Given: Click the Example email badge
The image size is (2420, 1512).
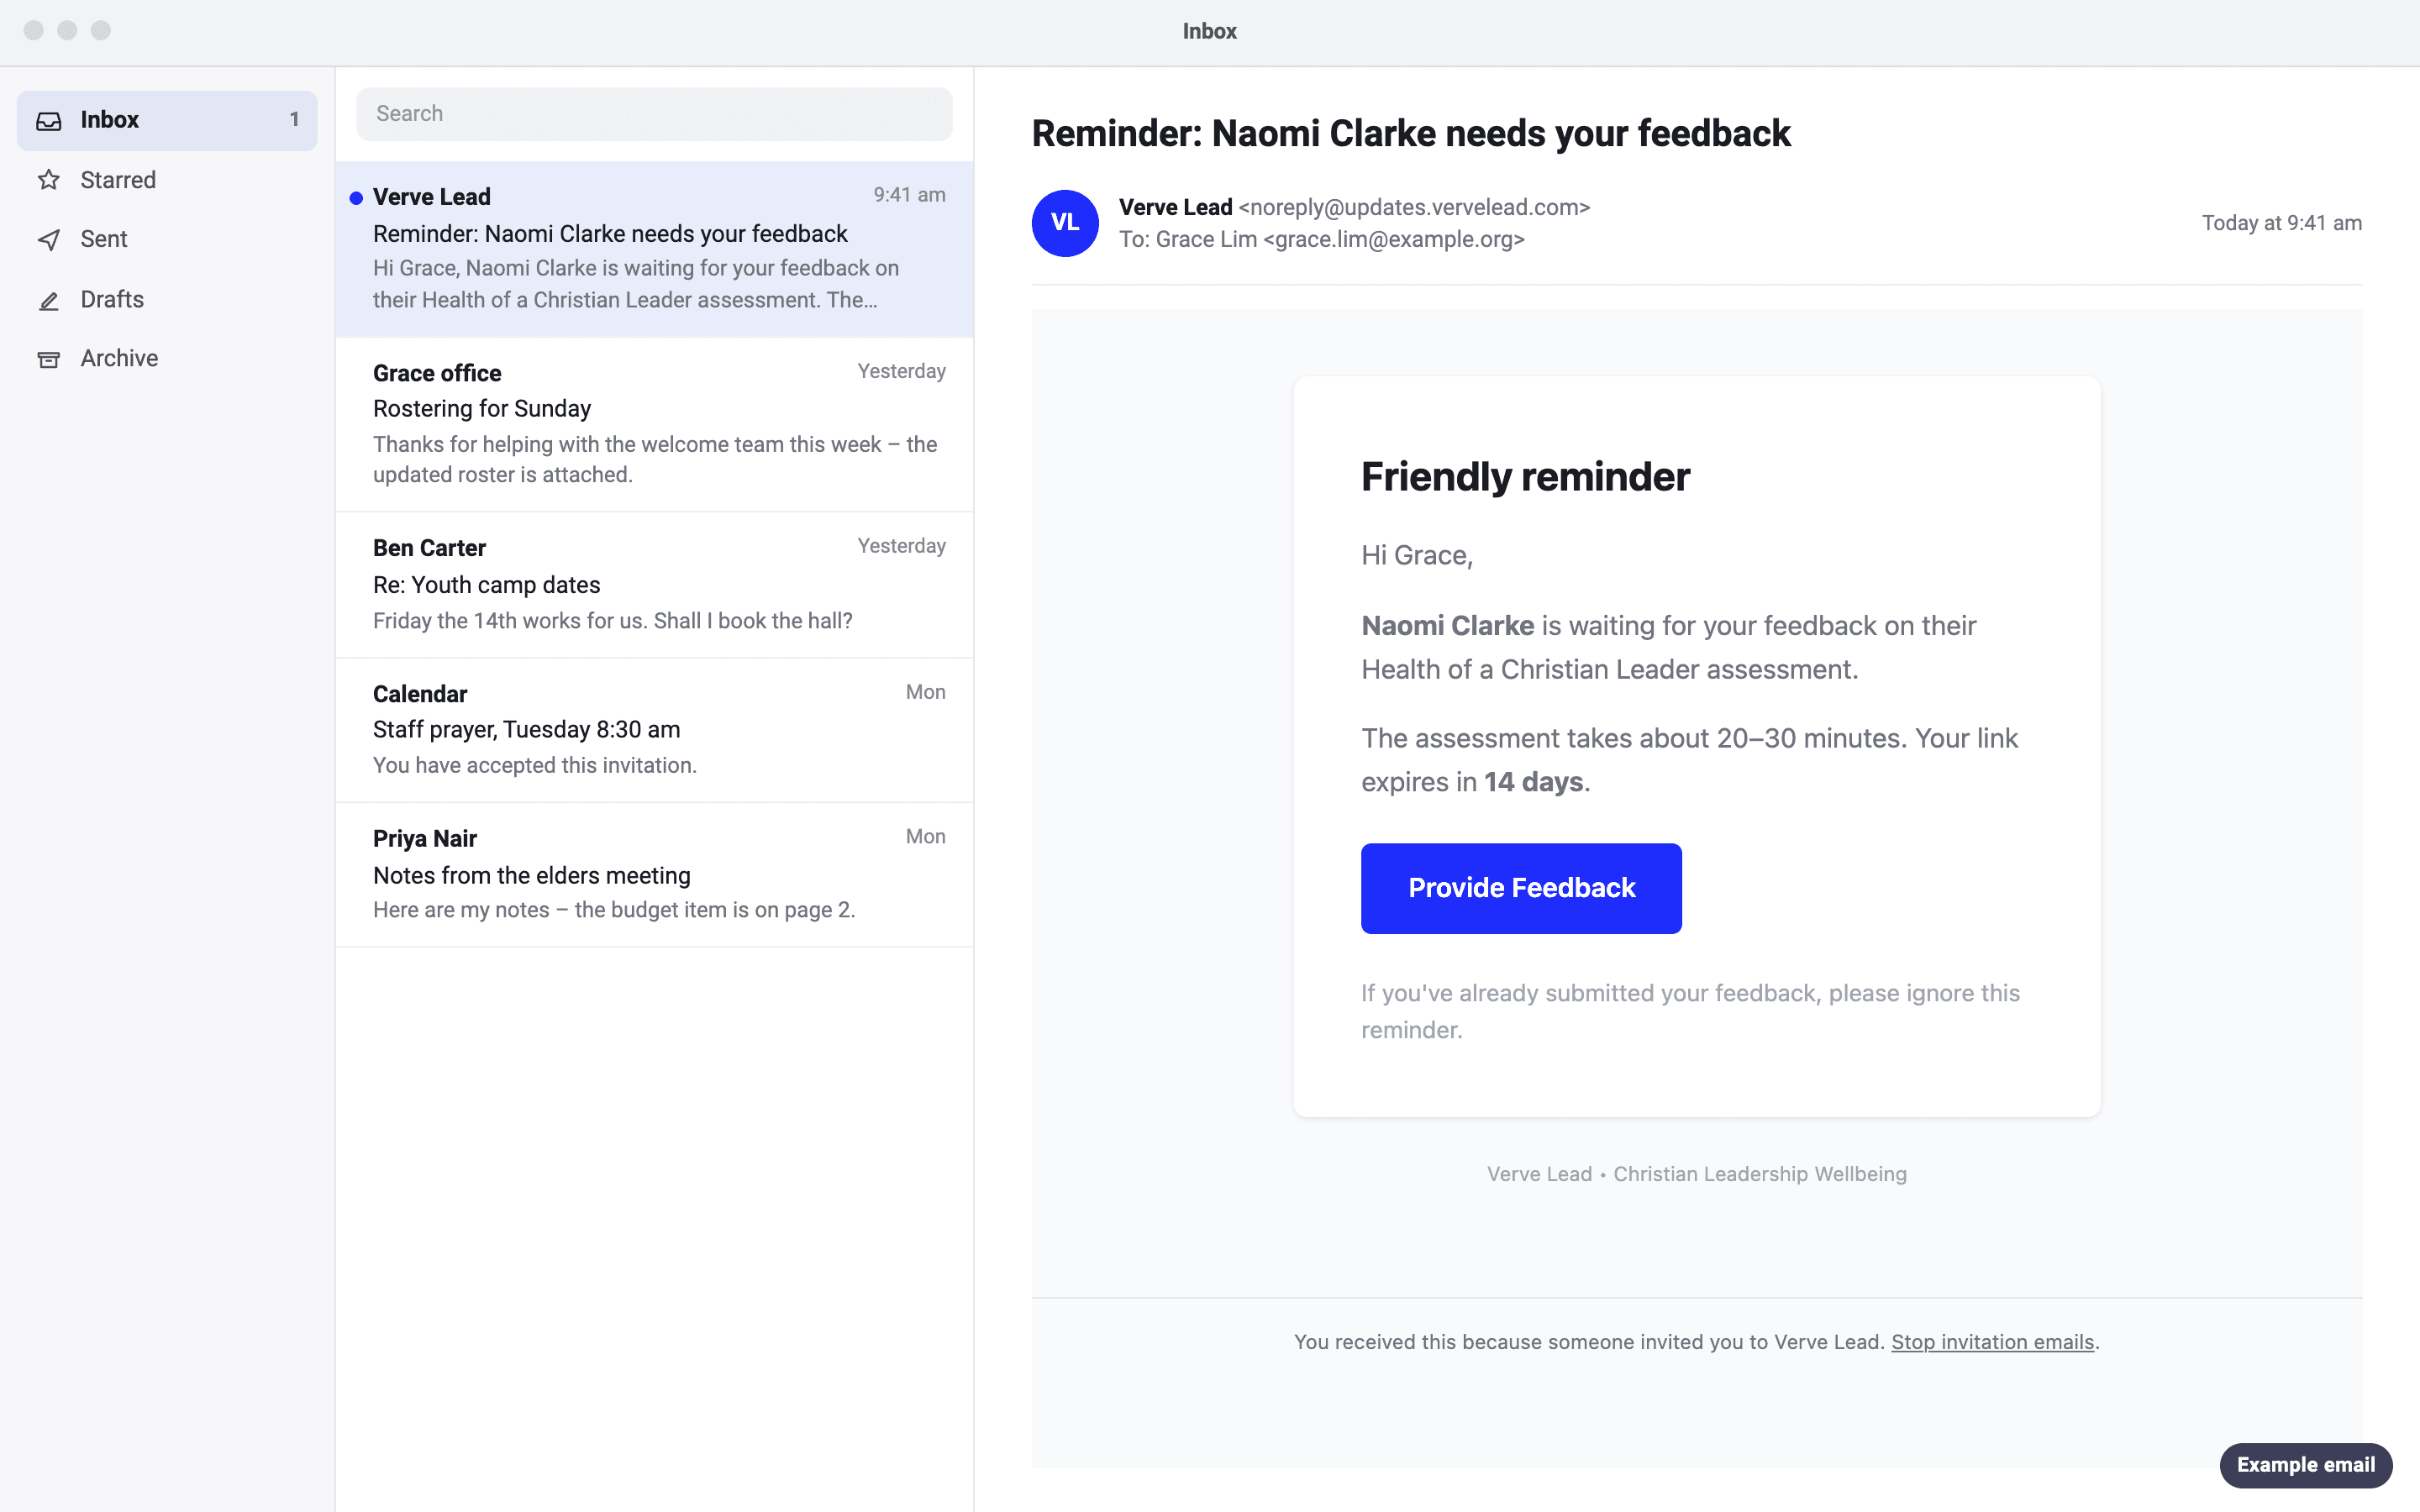Looking at the screenshot, I should pos(2305,1465).
